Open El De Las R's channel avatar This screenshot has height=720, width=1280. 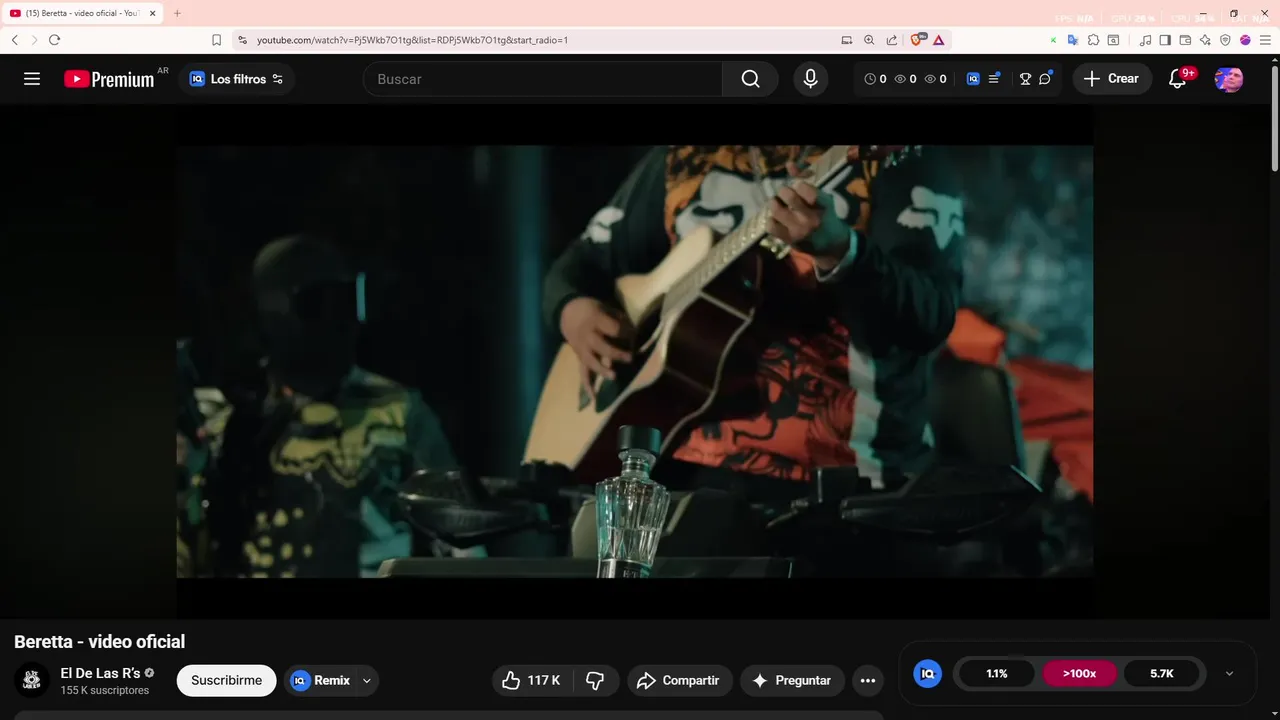click(x=32, y=680)
